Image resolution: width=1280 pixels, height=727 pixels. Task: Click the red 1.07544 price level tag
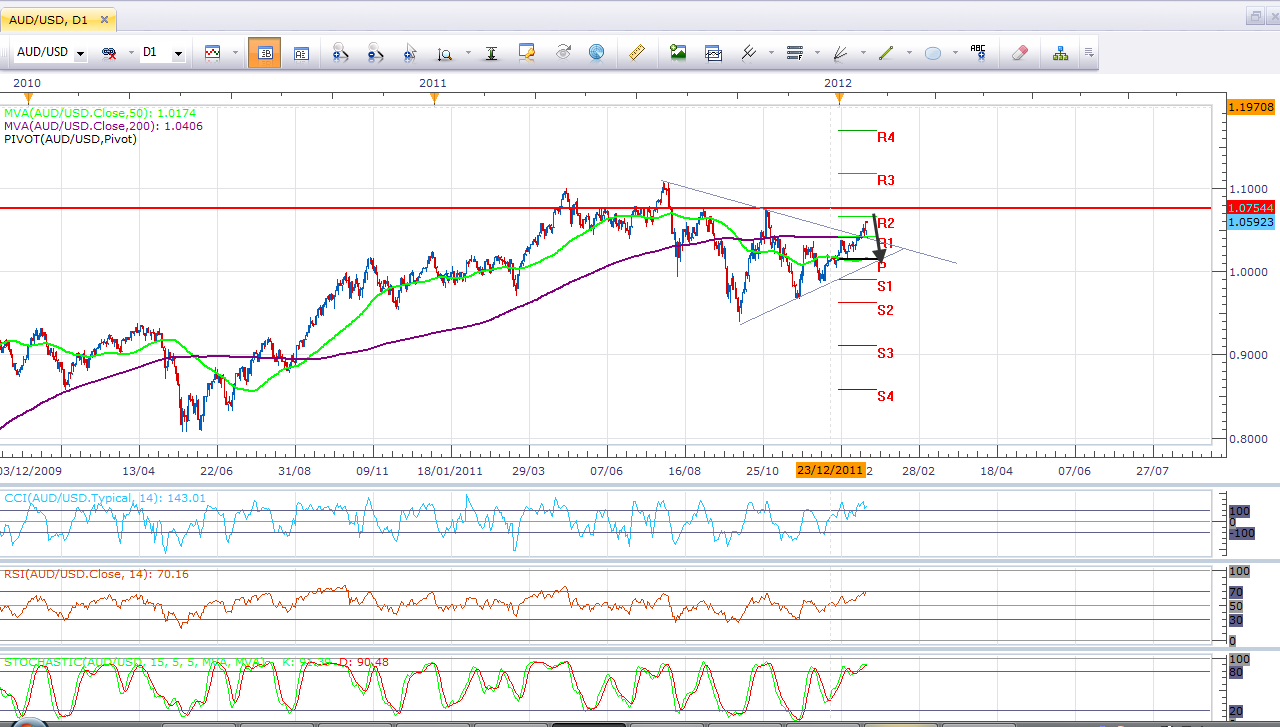coord(1250,208)
